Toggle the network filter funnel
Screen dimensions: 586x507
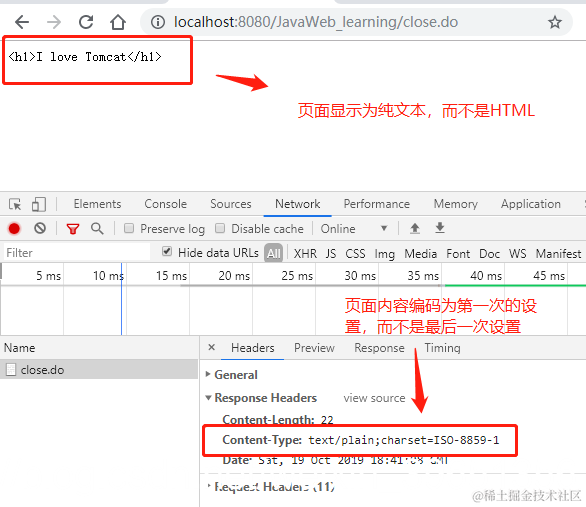coord(73,228)
